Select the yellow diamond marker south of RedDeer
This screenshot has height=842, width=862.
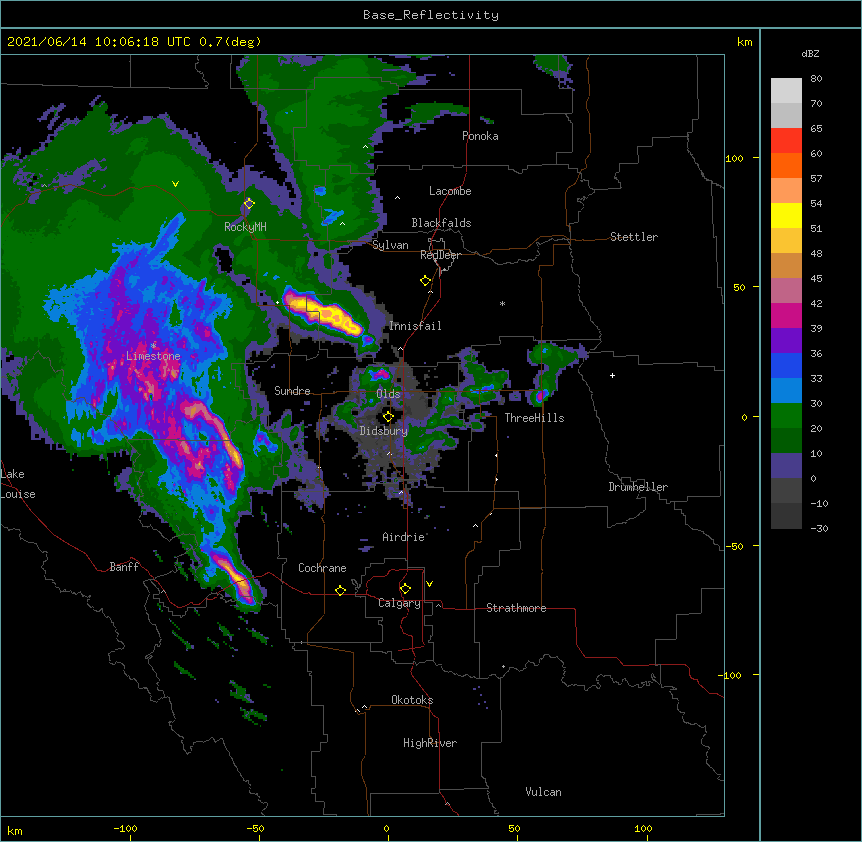pos(426,281)
